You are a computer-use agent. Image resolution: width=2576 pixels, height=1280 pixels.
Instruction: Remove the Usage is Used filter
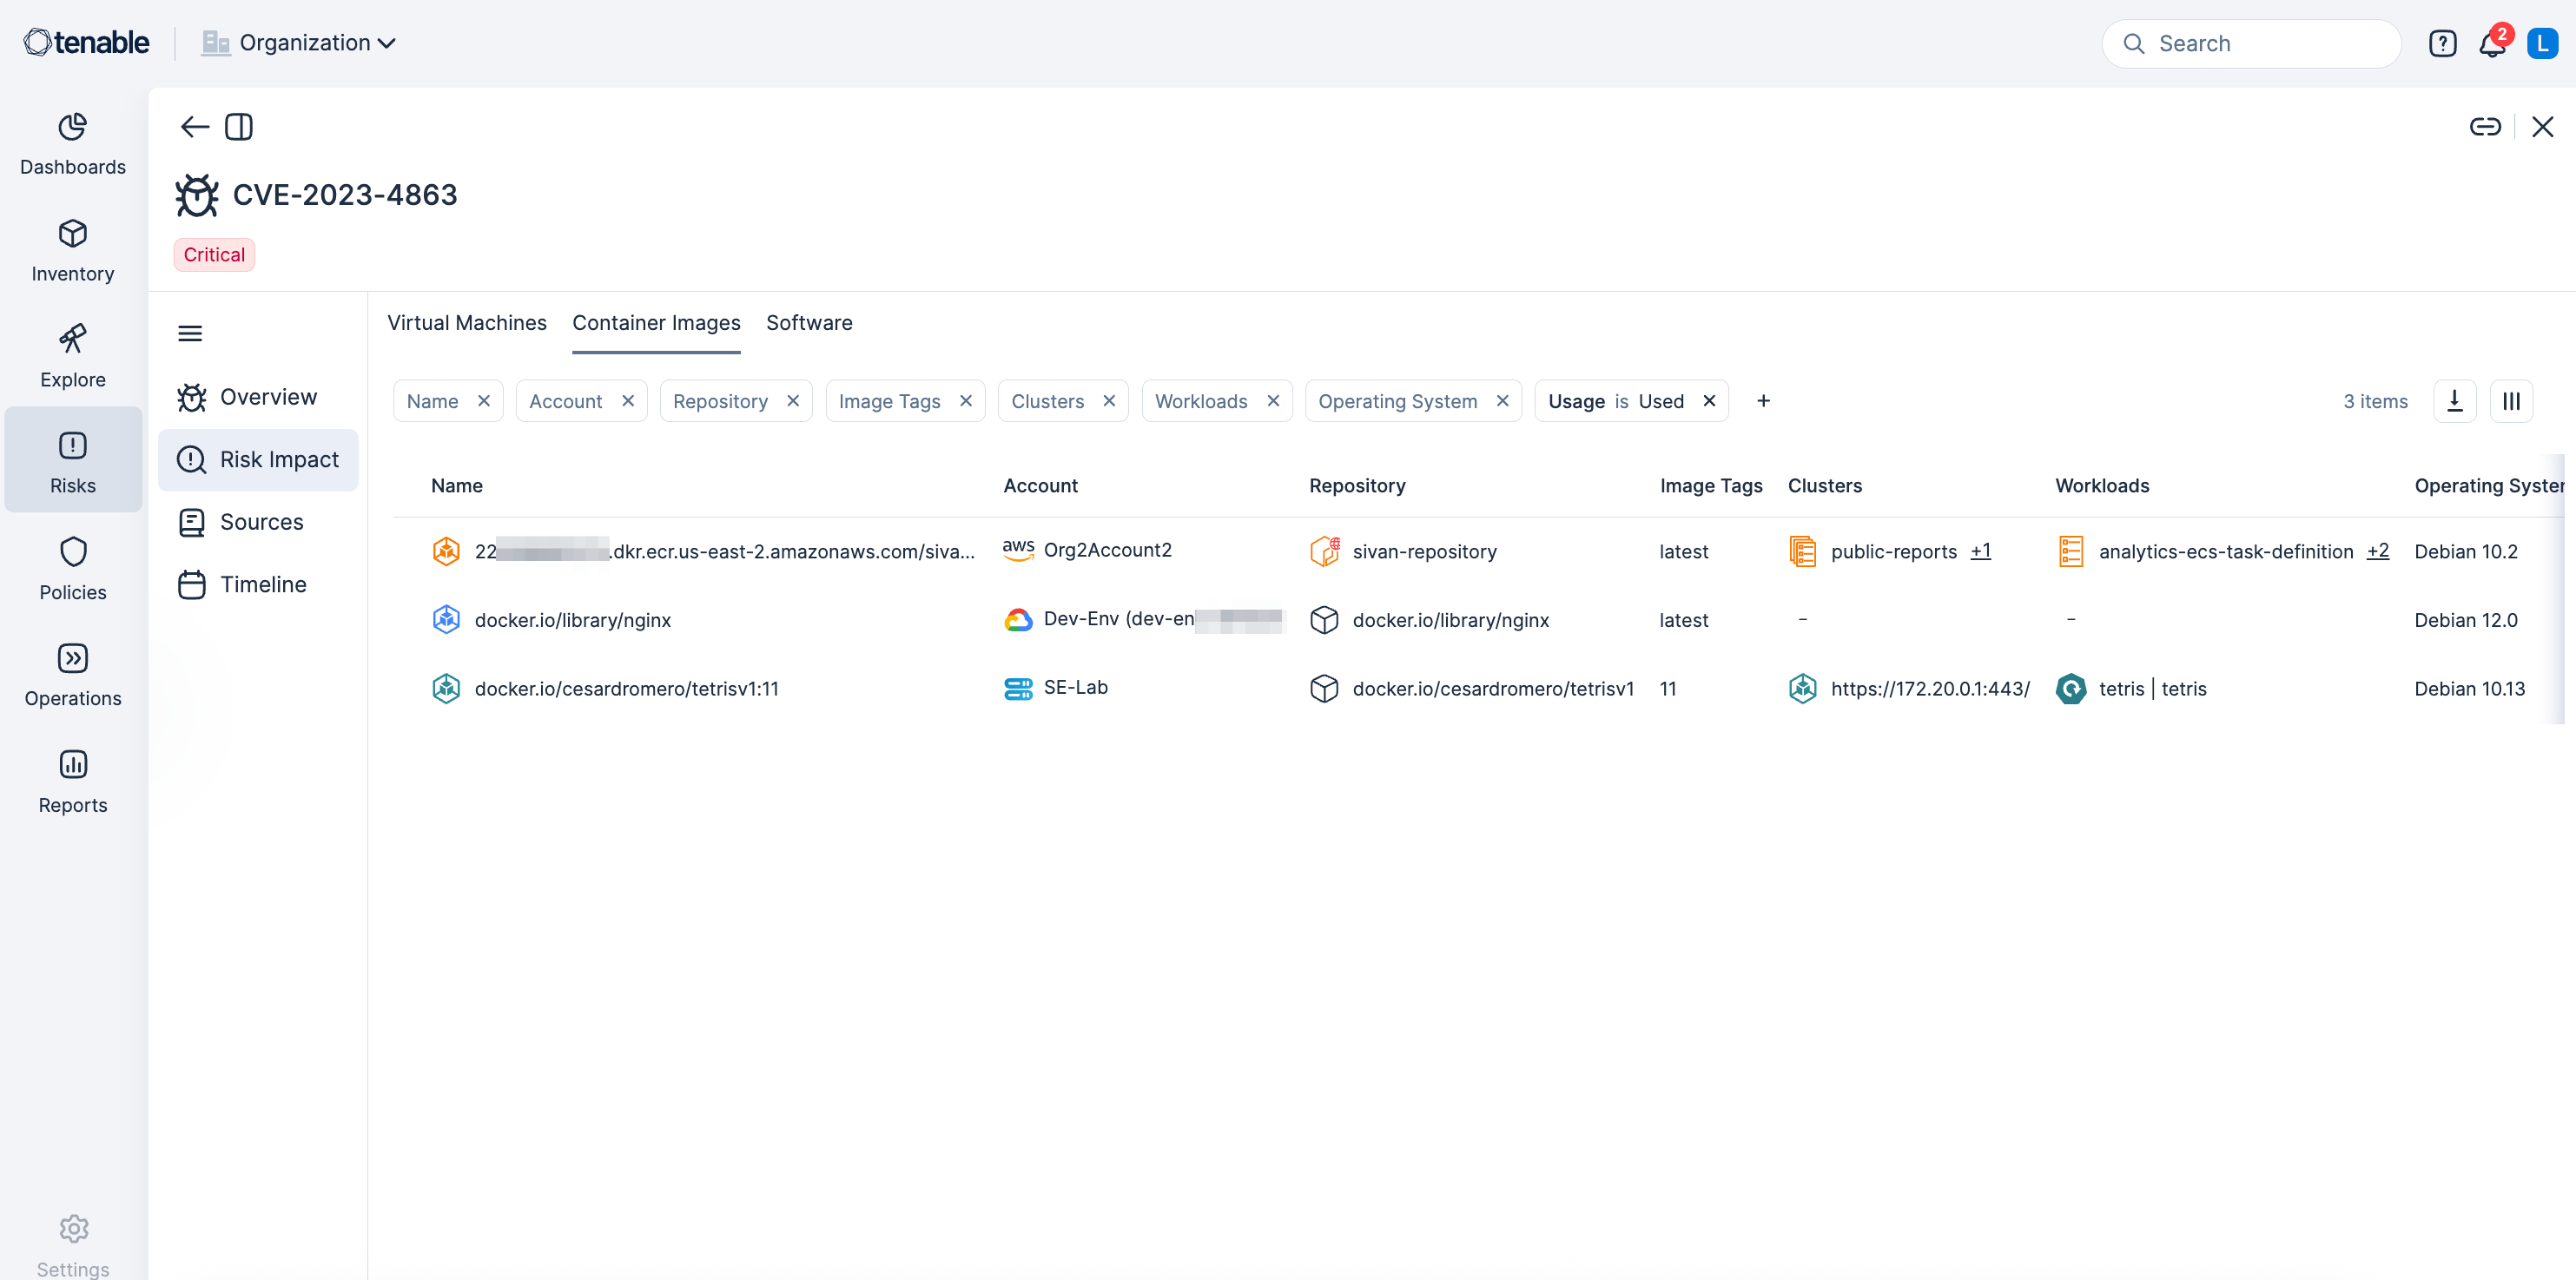click(x=1709, y=401)
